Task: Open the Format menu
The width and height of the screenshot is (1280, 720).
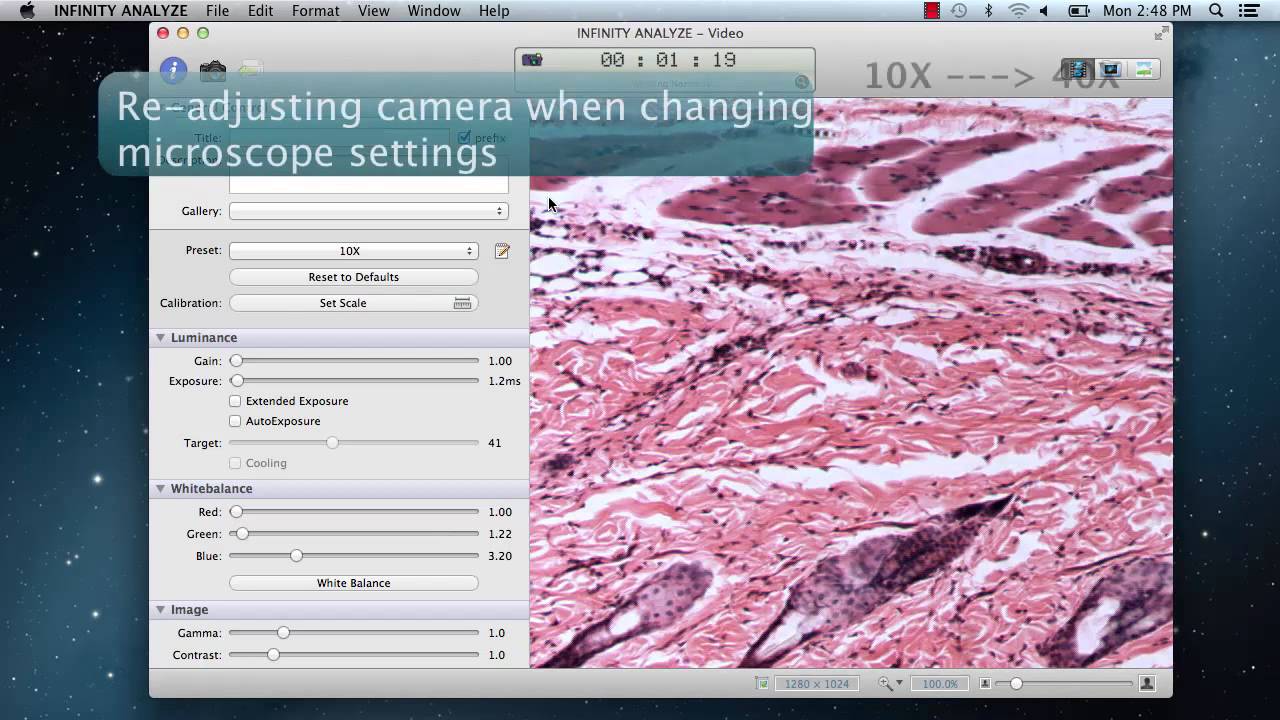Action: coord(315,11)
